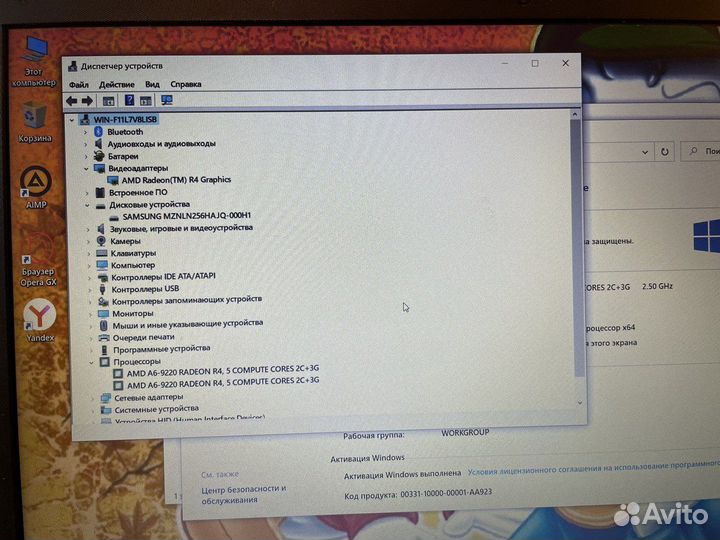Click the search field in System window
This screenshot has height=540, width=720.
click(700, 151)
